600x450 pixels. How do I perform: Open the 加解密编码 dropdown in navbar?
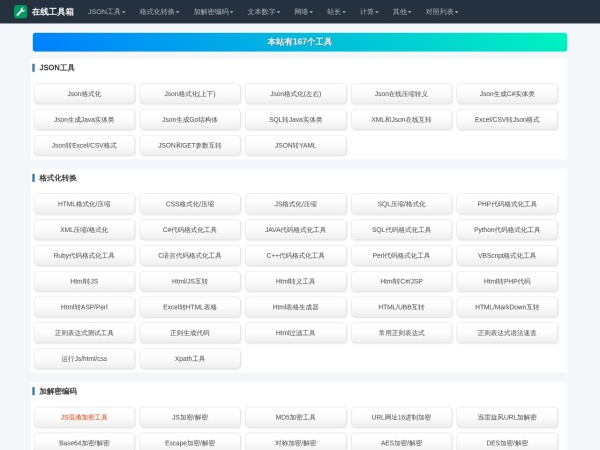(x=213, y=12)
